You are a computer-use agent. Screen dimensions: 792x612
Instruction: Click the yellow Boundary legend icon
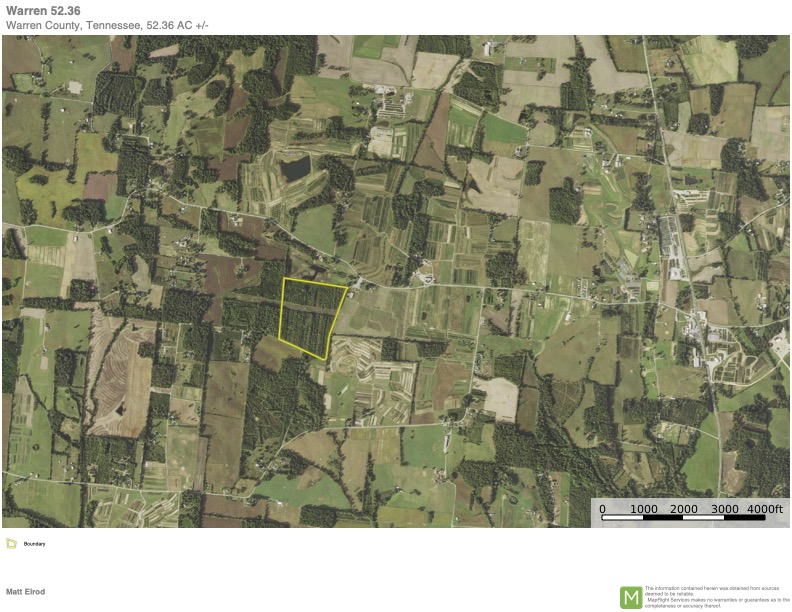click(x=11, y=544)
